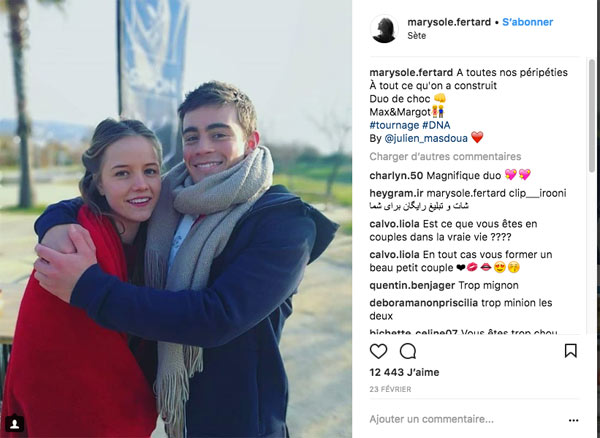Open heygram.ir commenter profile
Image resolution: width=600 pixels, height=438 pixels.
[x=396, y=193]
